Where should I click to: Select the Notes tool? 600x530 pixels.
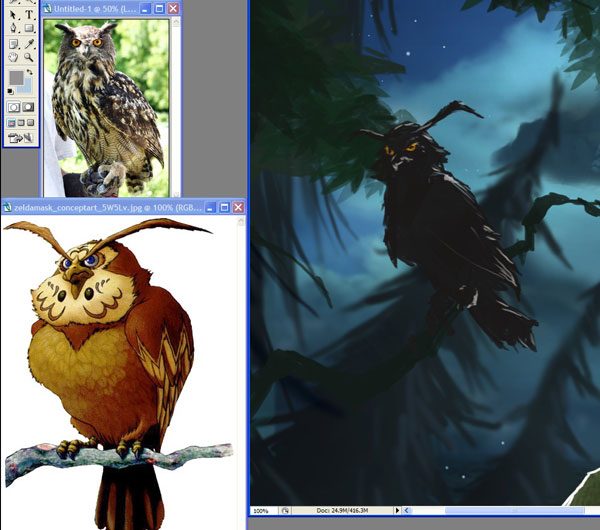click(x=13, y=44)
